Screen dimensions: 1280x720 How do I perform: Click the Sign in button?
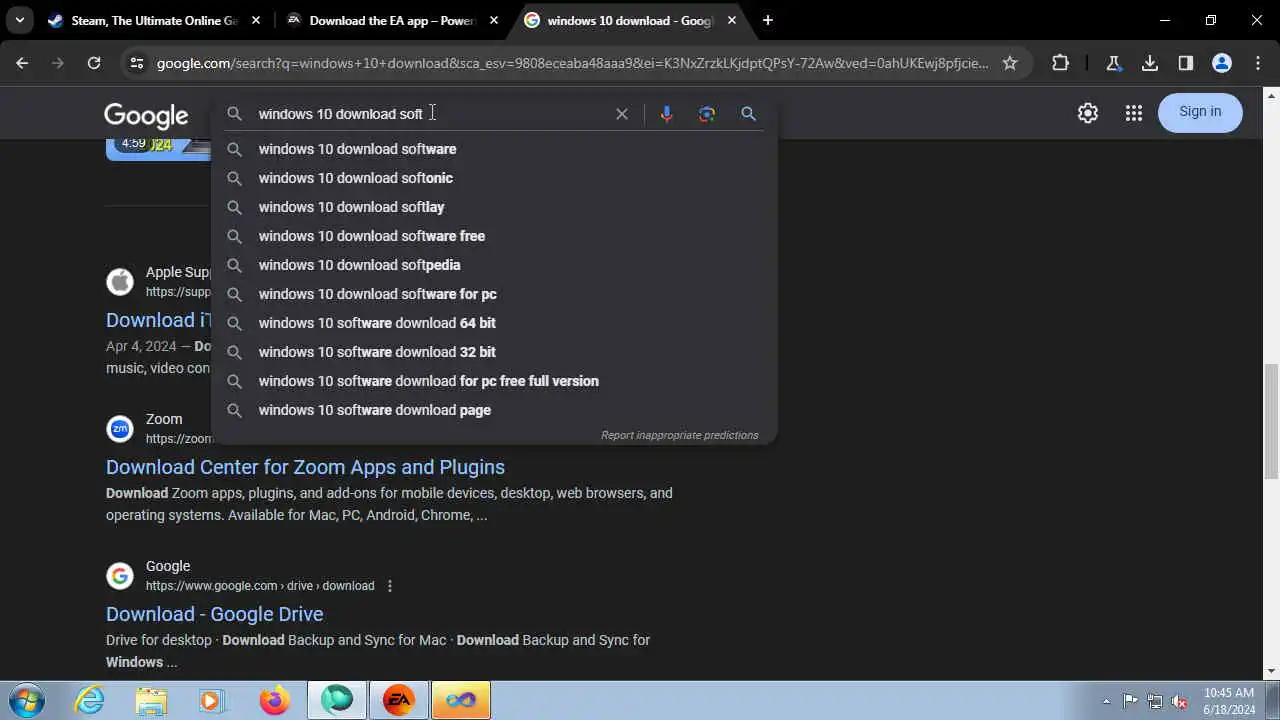1200,112
